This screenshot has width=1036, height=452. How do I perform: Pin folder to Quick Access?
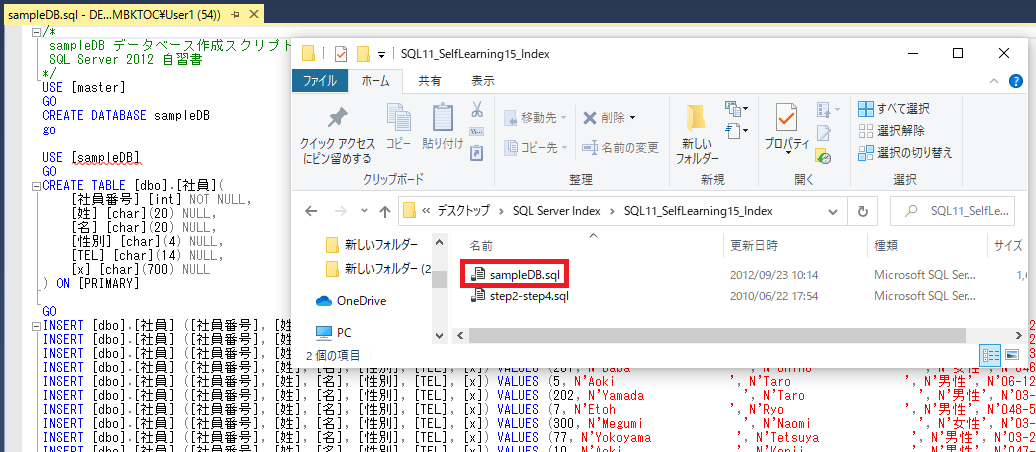click(338, 134)
